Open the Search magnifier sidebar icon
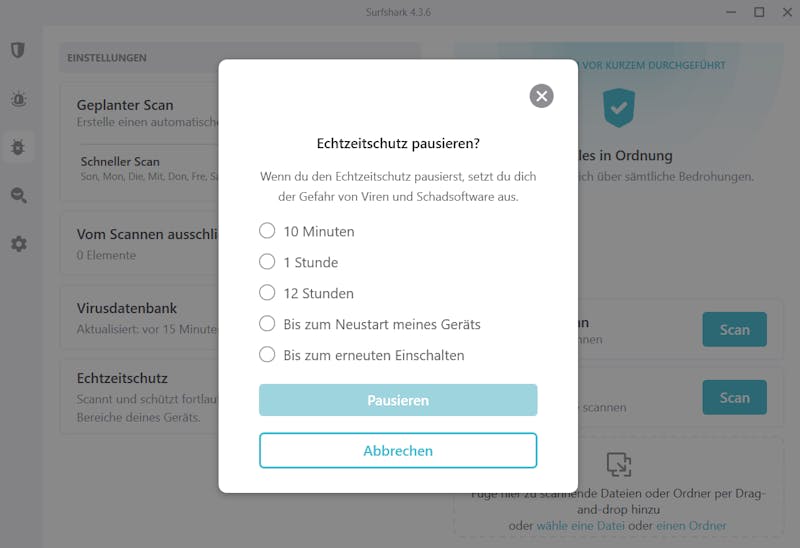This screenshot has width=800, height=548. pos(19,195)
